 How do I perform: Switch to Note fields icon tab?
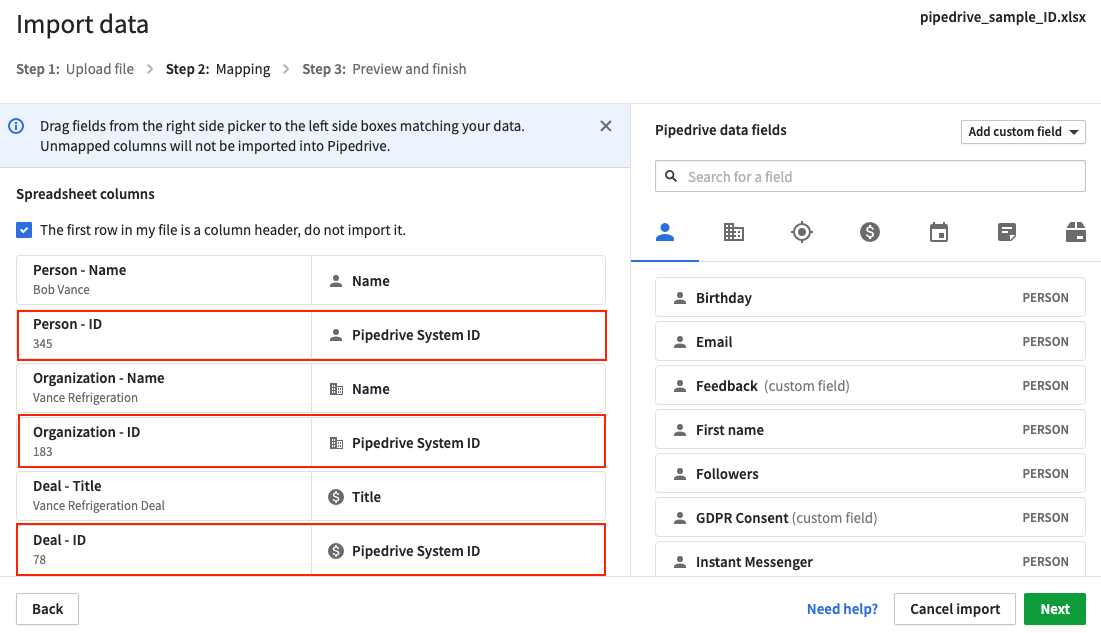tap(1007, 232)
